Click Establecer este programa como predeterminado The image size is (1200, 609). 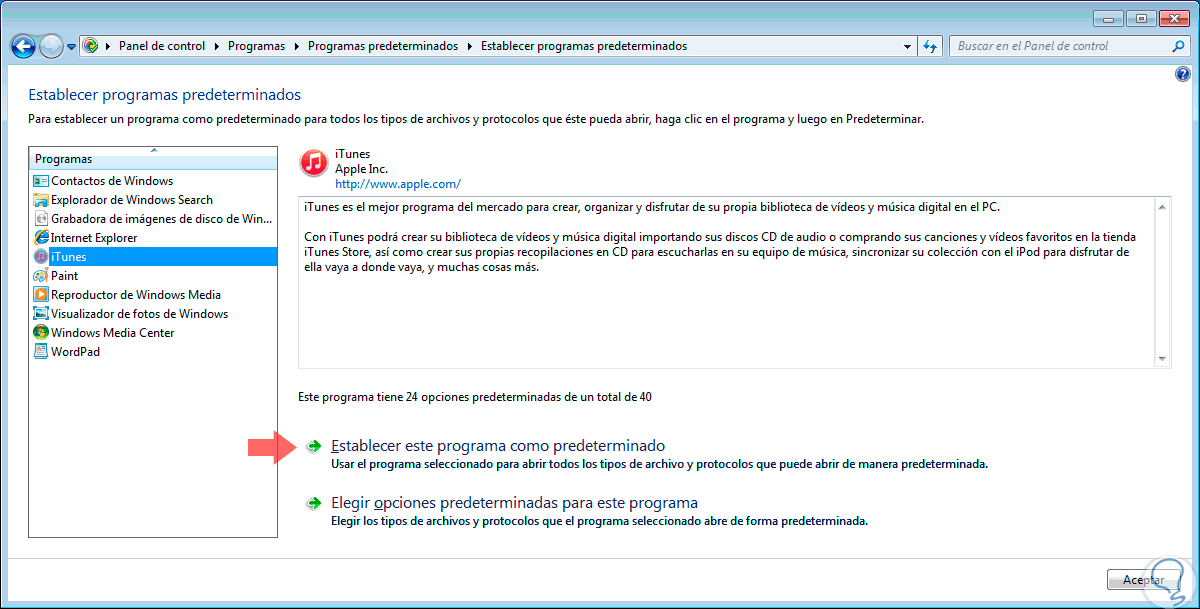pos(498,446)
